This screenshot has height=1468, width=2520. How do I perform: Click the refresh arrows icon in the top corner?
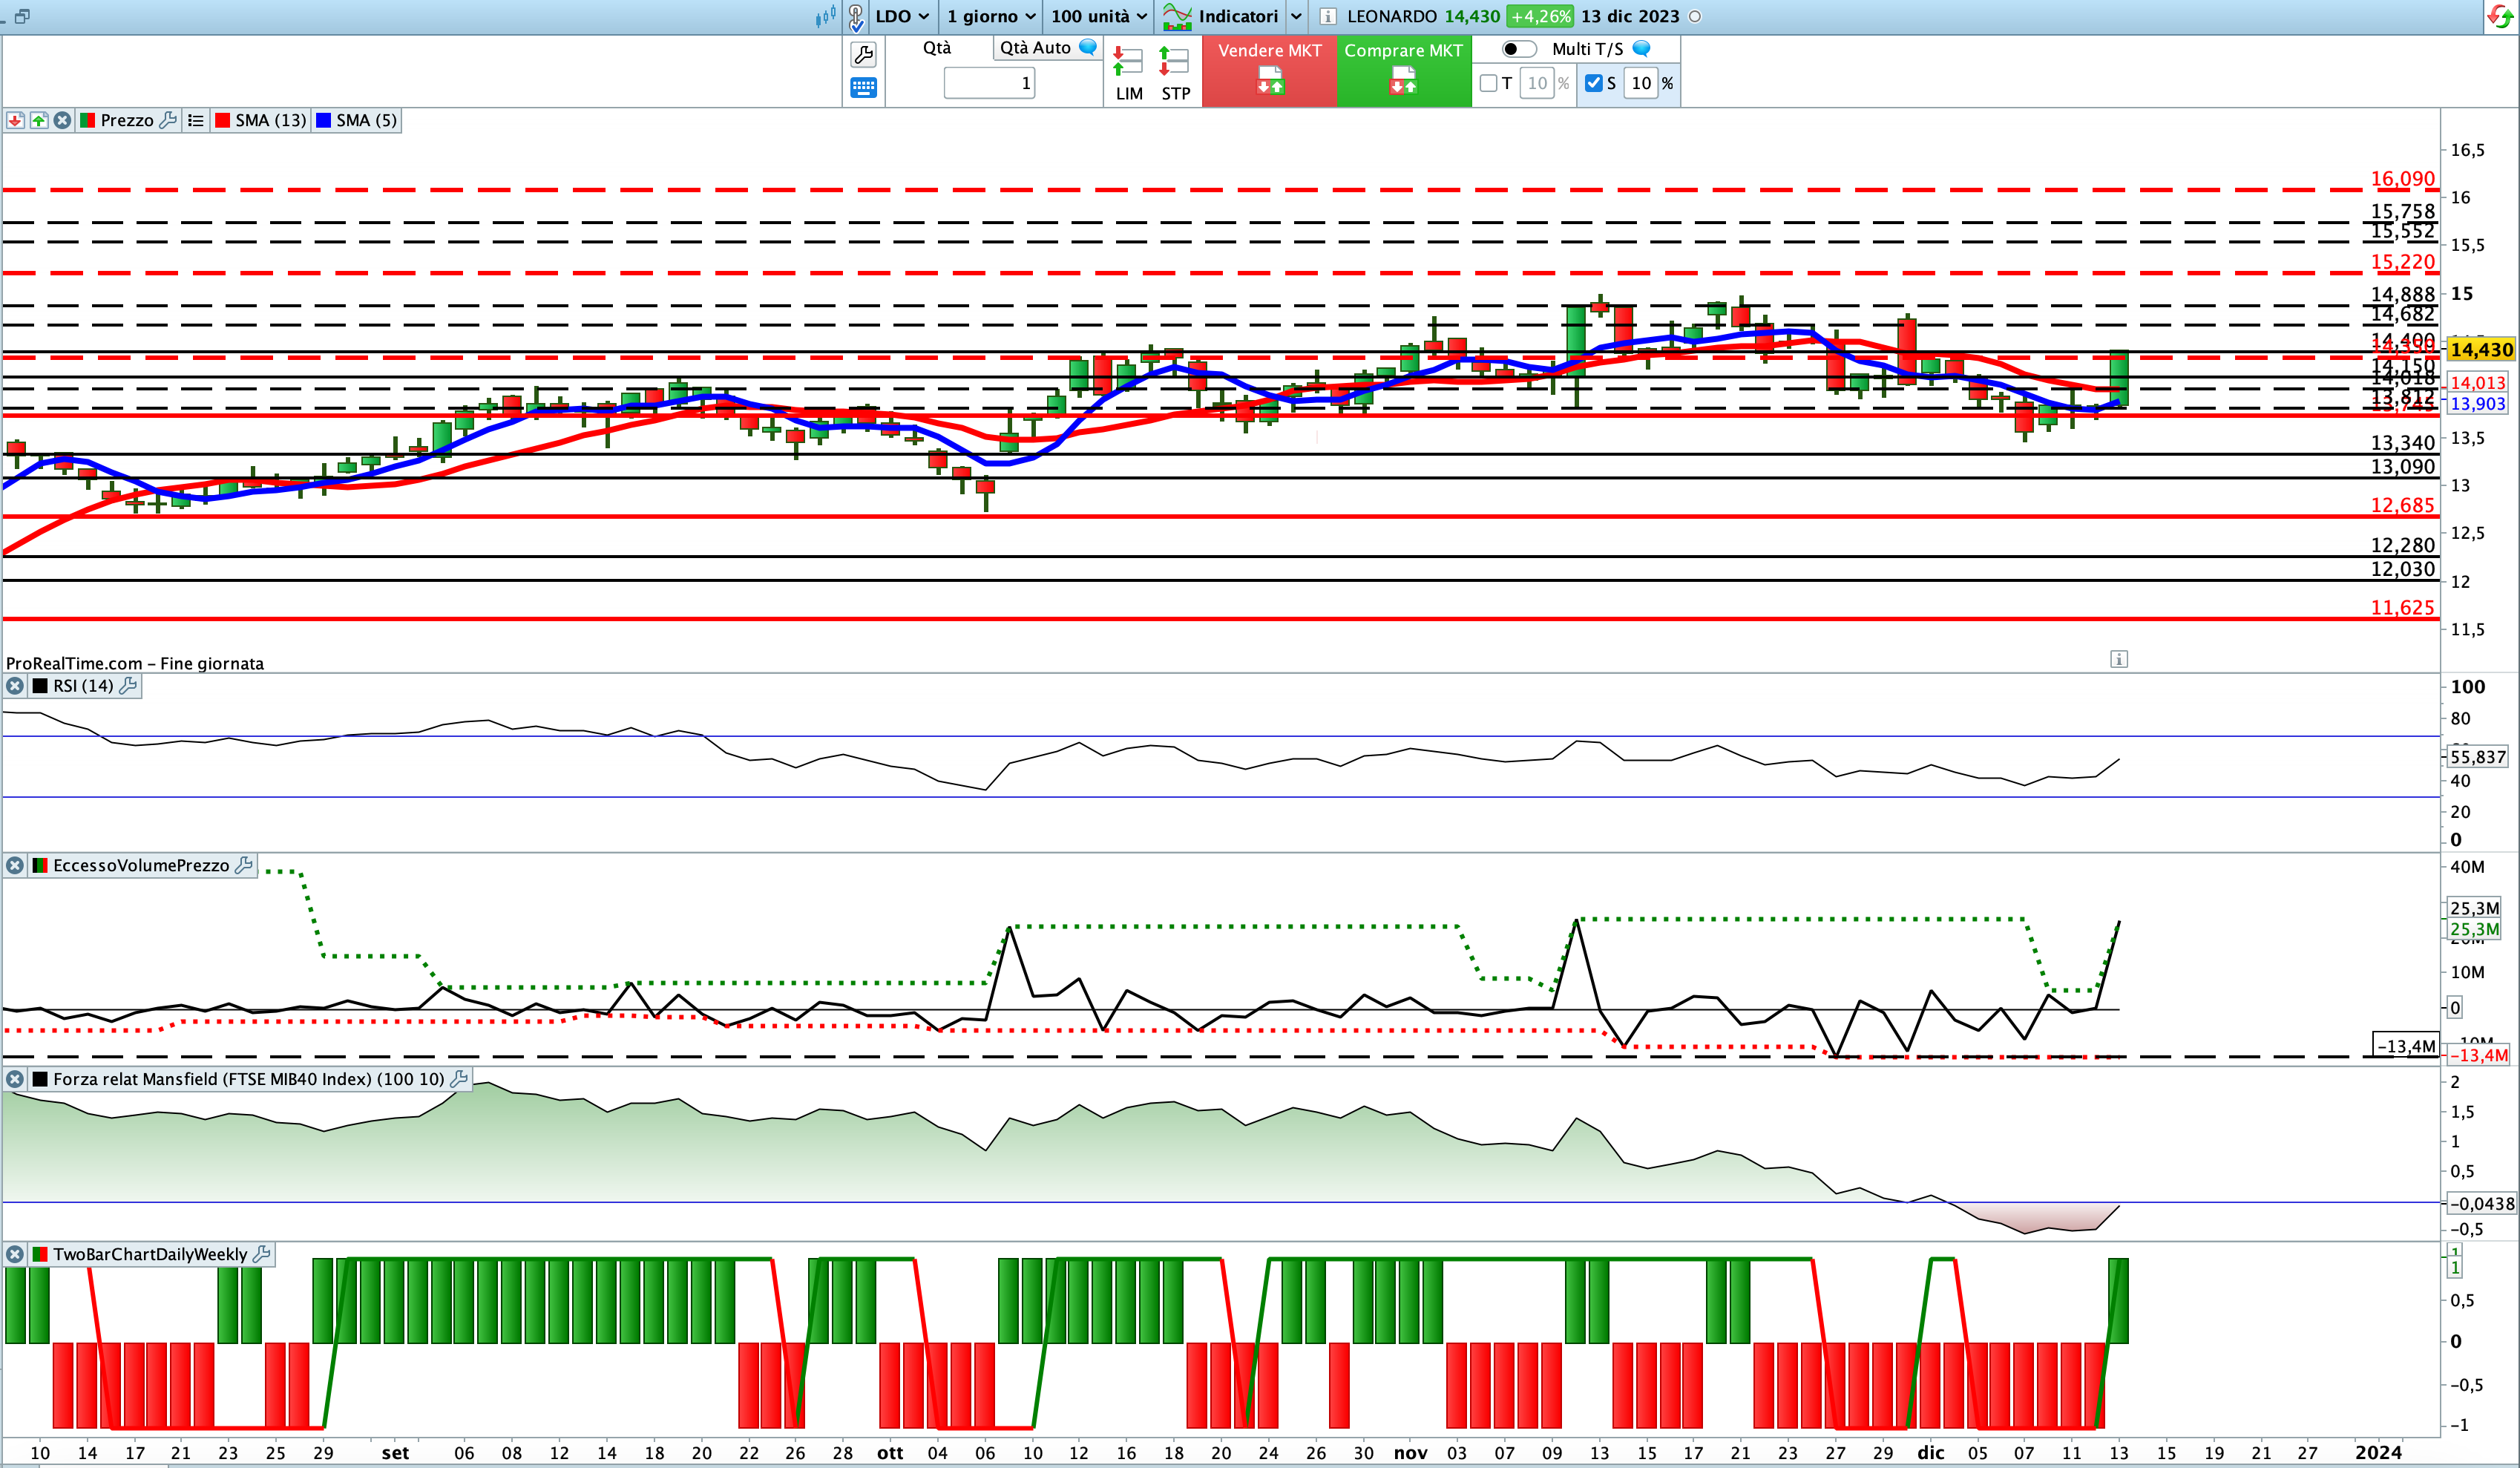coord(2499,16)
